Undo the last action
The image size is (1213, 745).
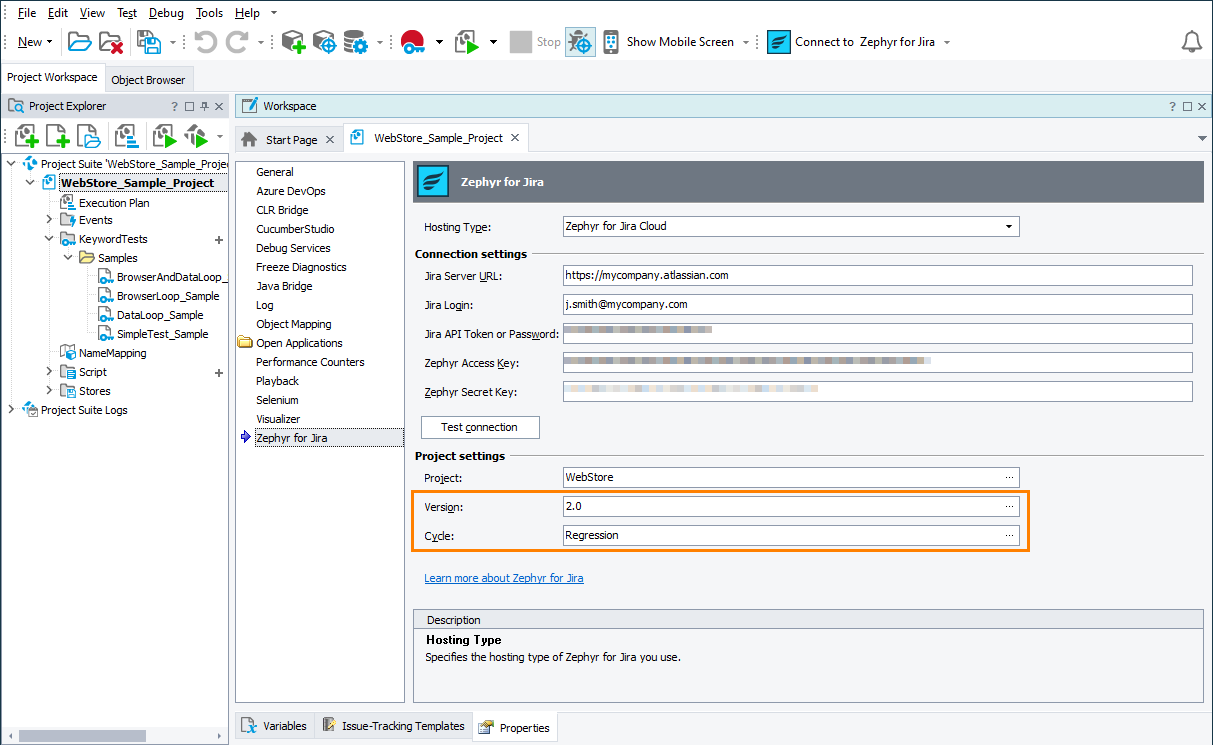click(x=205, y=41)
